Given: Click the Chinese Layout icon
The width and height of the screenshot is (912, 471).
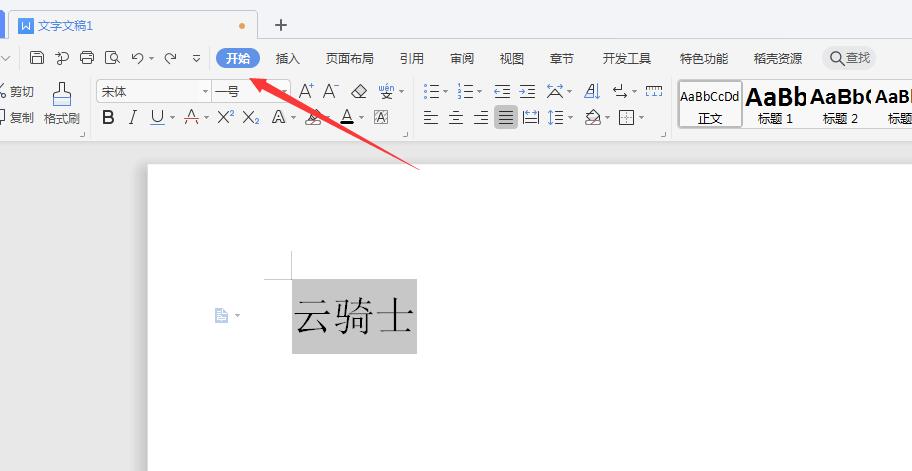Looking at the screenshot, I should 554,91.
